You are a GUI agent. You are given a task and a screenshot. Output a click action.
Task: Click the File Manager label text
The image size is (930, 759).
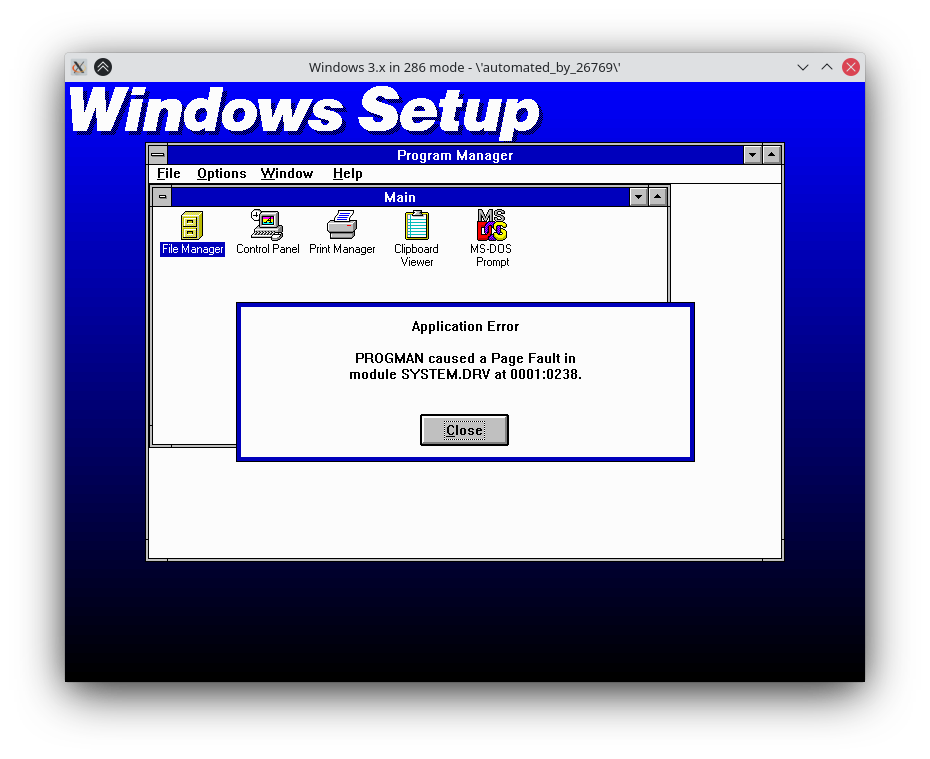[192, 249]
